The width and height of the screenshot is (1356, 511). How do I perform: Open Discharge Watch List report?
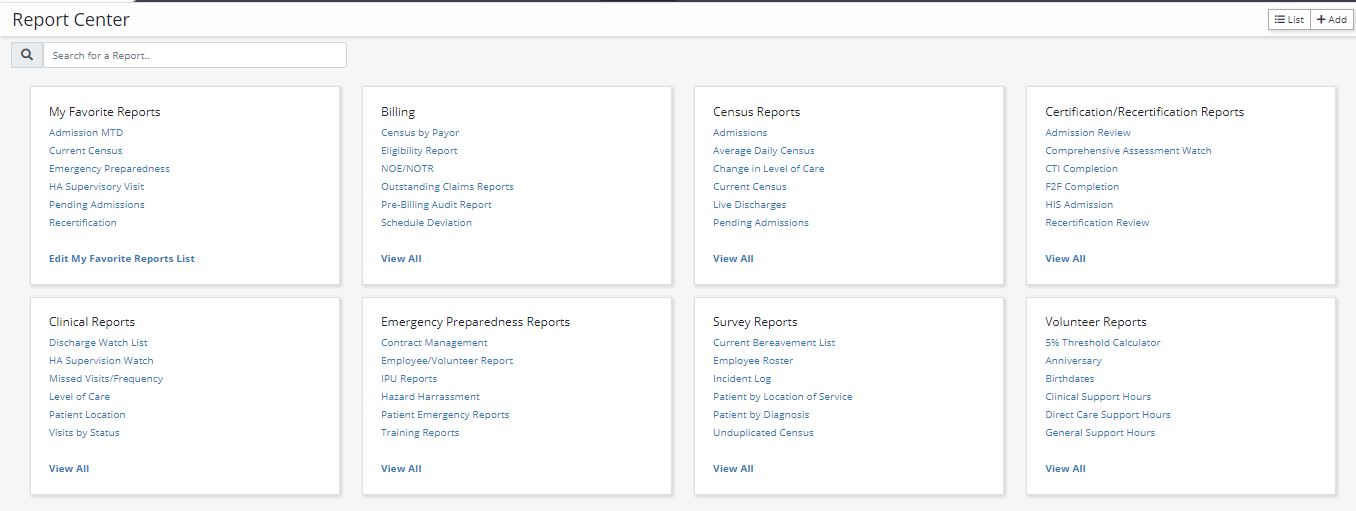pyautogui.click(x=98, y=343)
